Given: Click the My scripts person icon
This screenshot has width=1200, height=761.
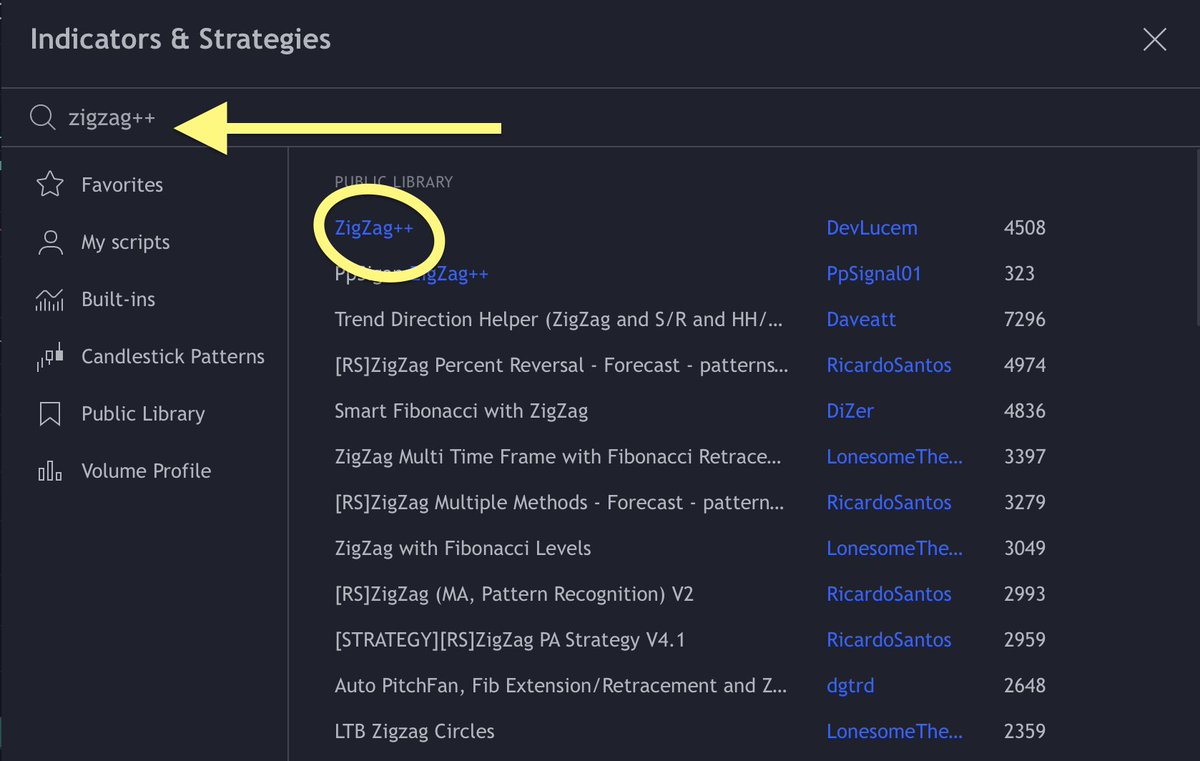Looking at the screenshot, I should coord(49,242).
